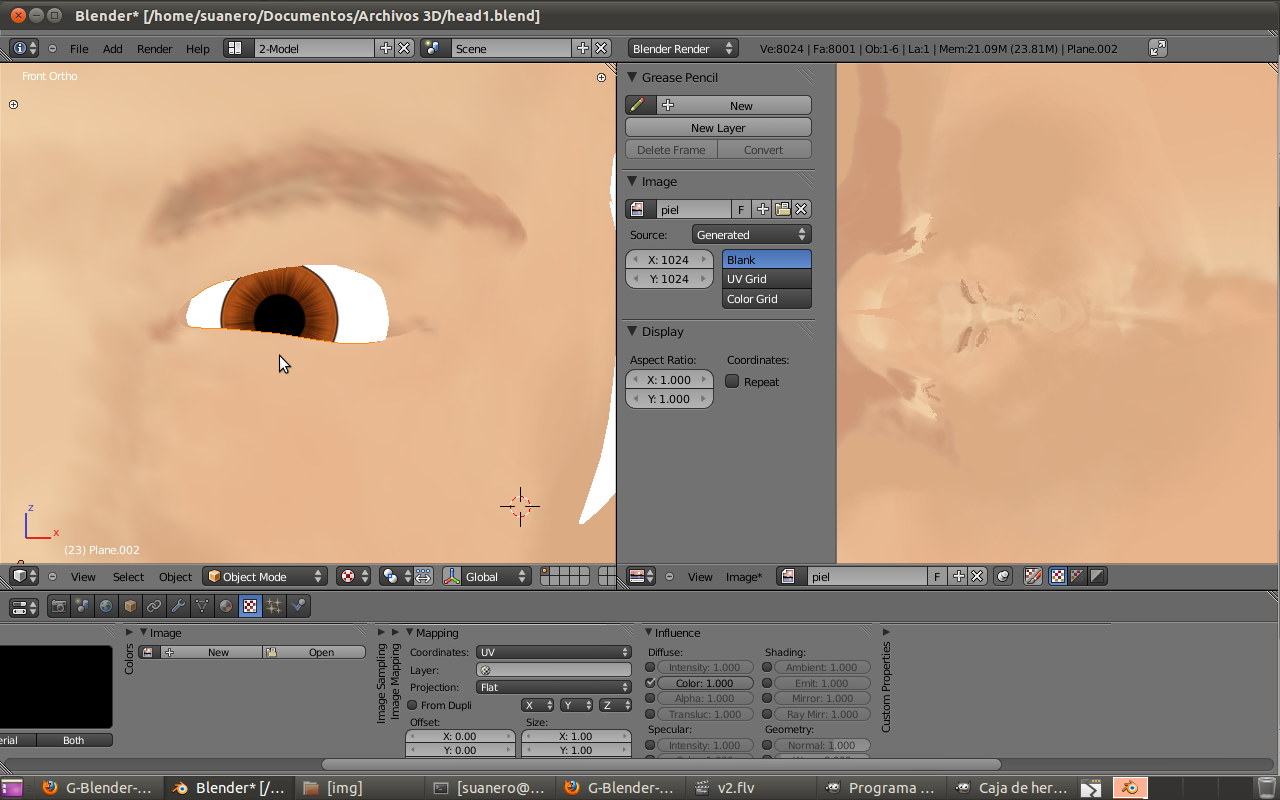
Task: Toggle the Diffuse Color influence checkbox
Action: click(651, 683)
